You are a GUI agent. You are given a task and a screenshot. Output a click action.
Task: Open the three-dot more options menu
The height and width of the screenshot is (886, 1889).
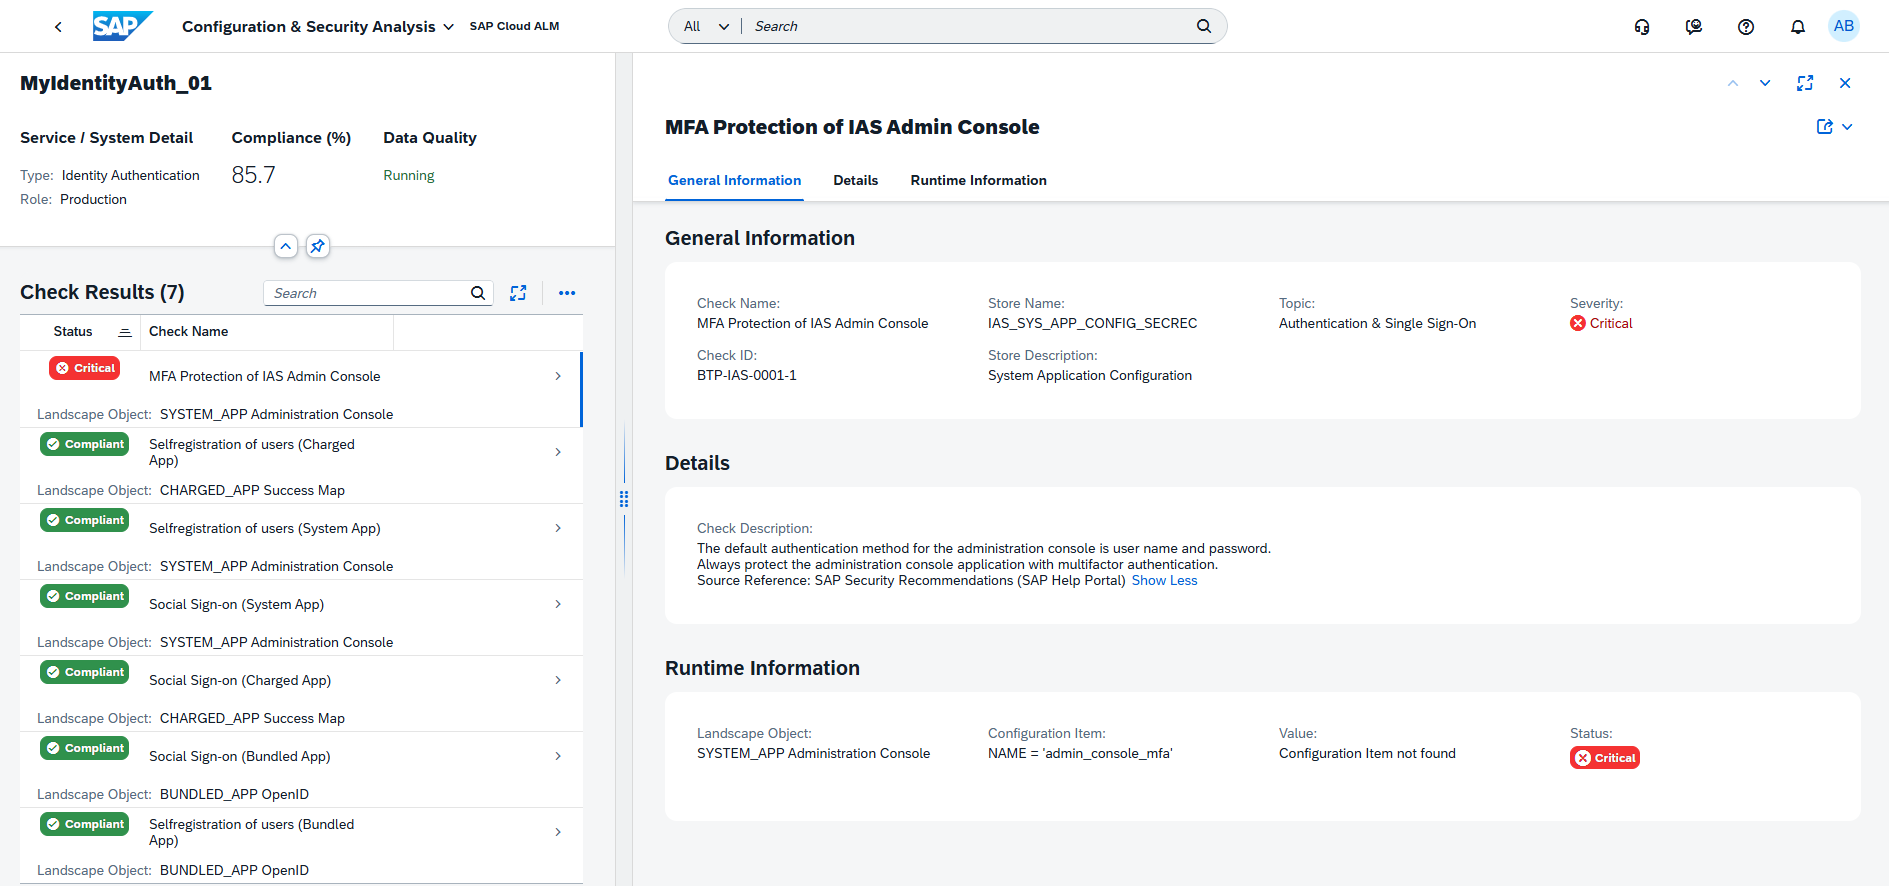pos(567,293)
